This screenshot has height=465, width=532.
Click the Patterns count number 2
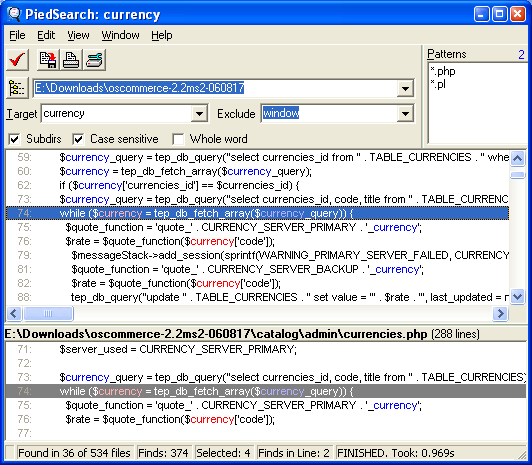pyautogui.click(x=521, y=55)
